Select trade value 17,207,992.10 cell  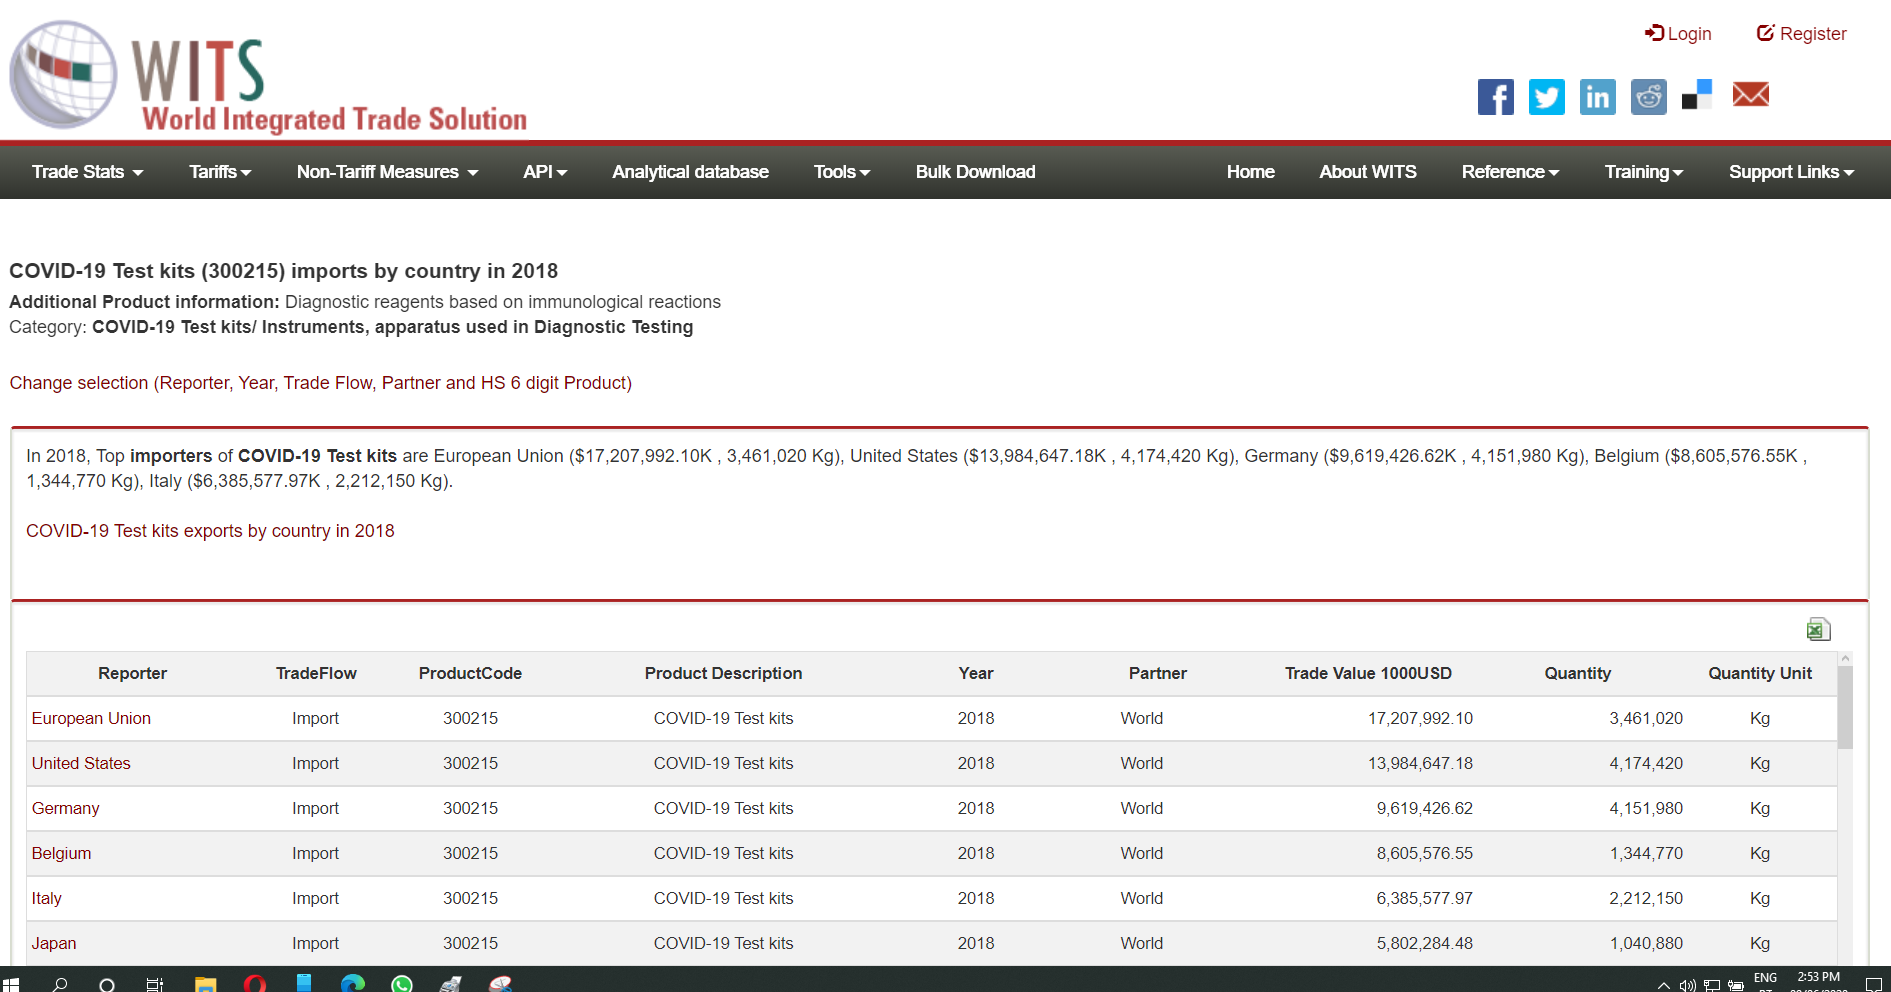tap(1420, 718)
